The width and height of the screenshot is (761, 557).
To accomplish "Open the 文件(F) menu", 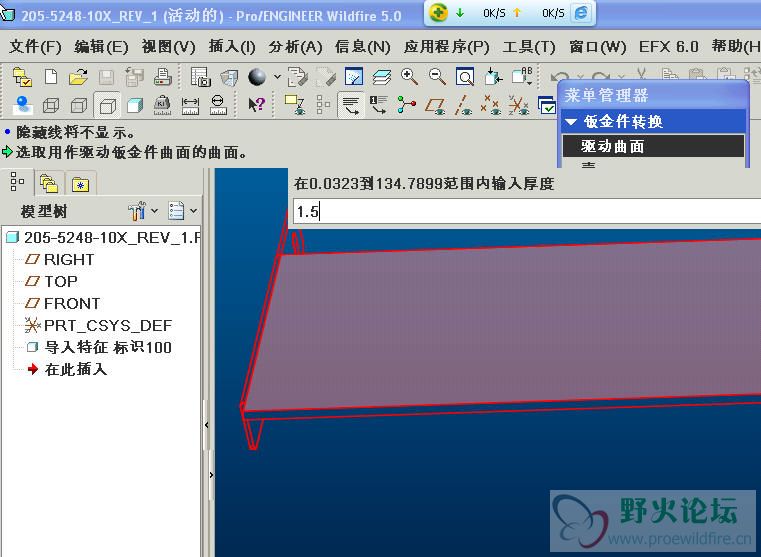I will tap(35, 47).
